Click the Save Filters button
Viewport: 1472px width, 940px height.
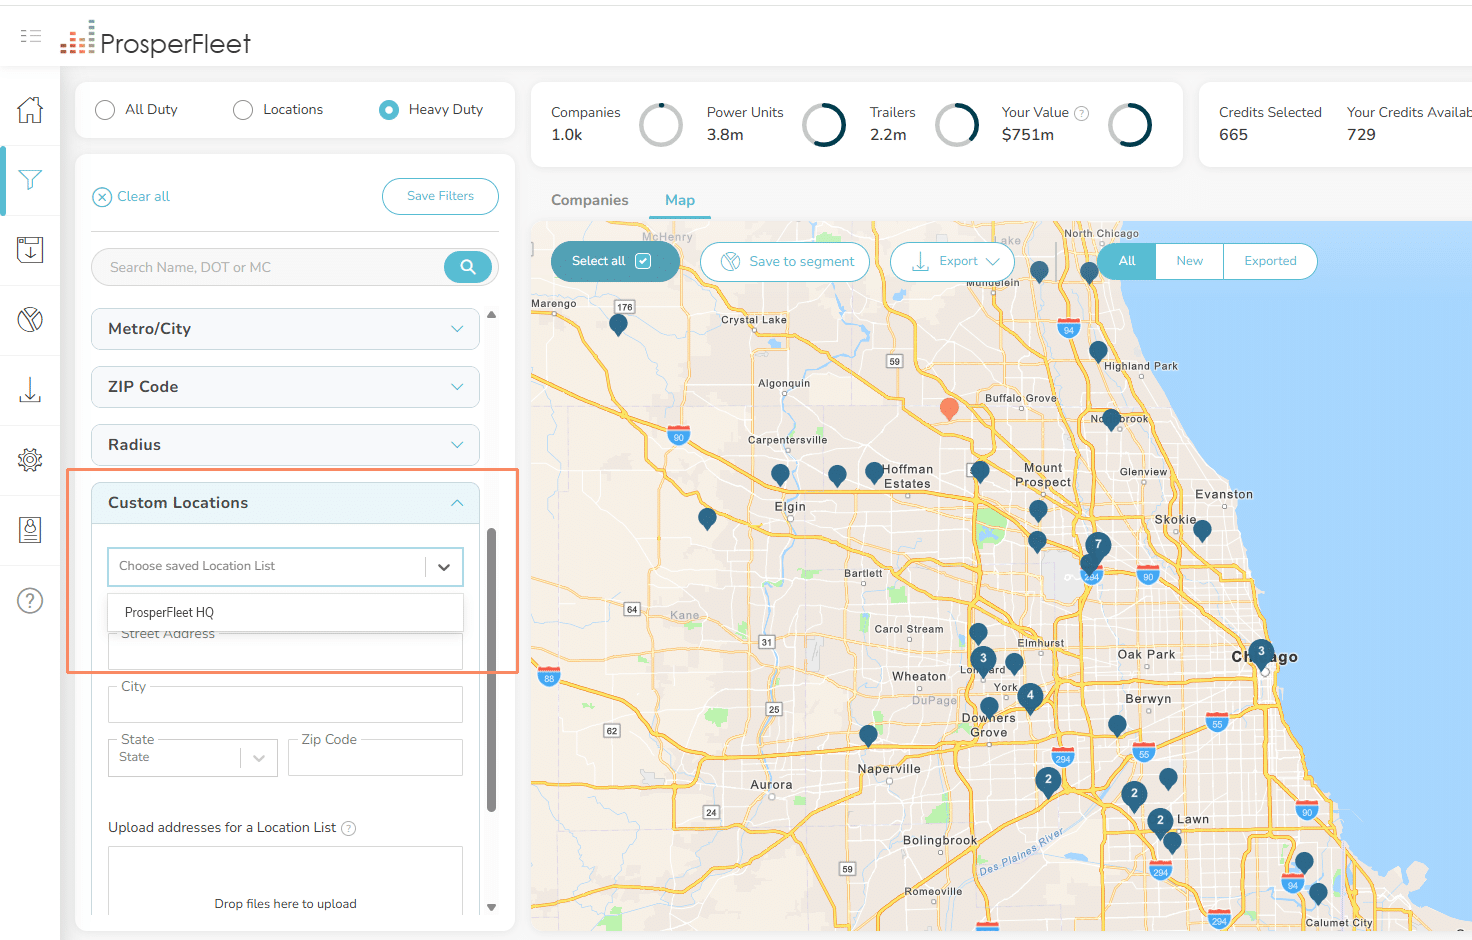click(x=440, y=196)
